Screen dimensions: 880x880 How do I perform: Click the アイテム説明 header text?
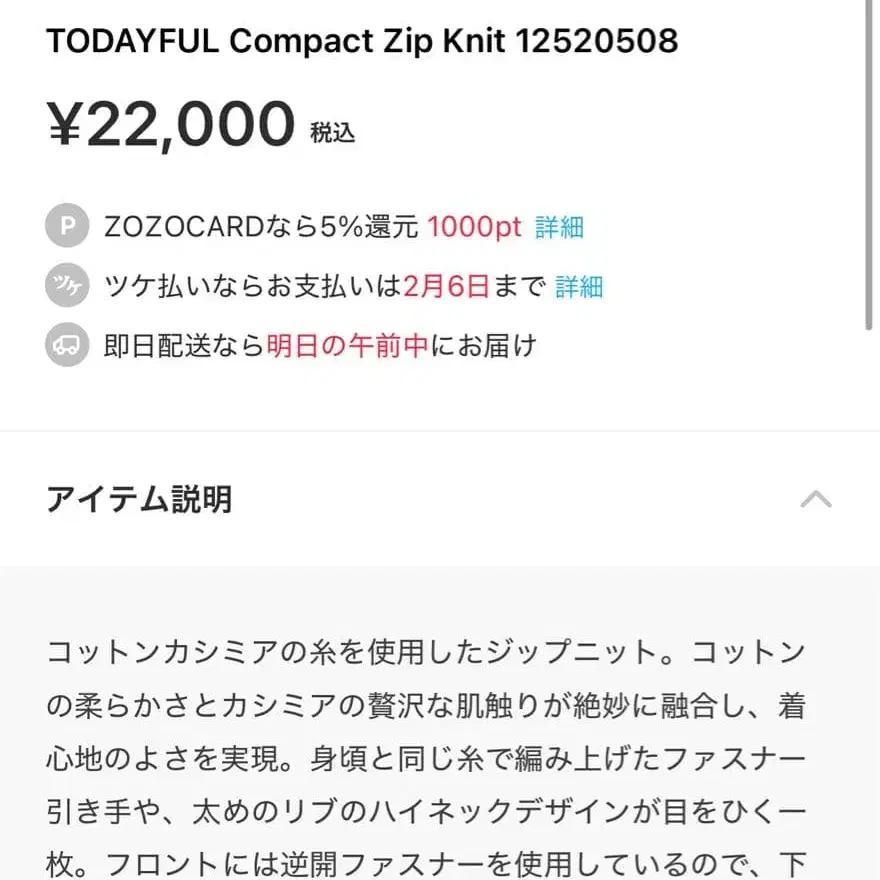point(140,499)
